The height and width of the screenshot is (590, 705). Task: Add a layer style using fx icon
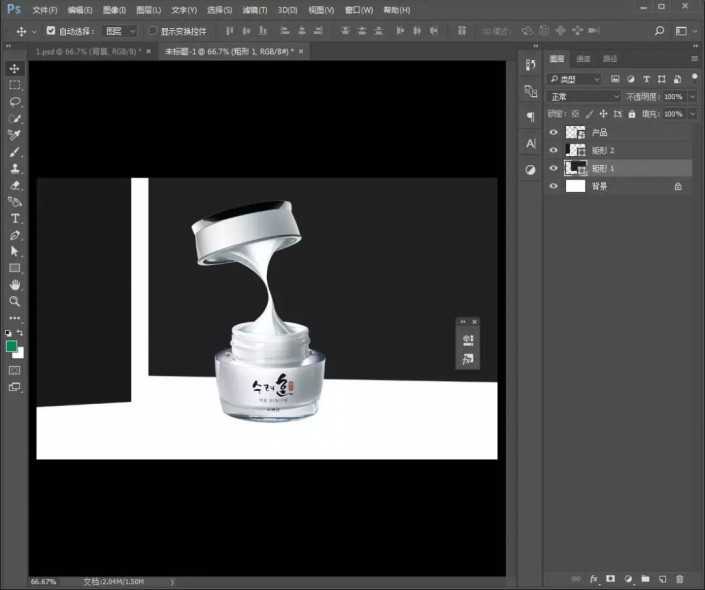593,579
